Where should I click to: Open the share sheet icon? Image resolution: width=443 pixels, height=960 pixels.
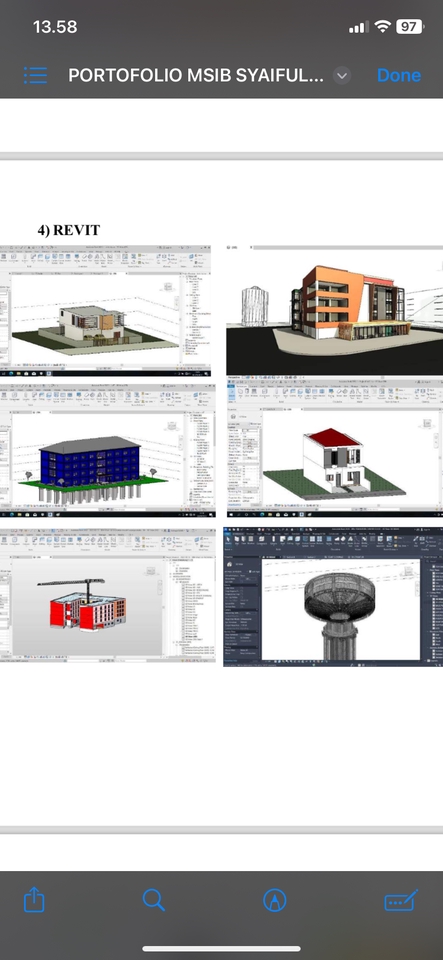34,900
